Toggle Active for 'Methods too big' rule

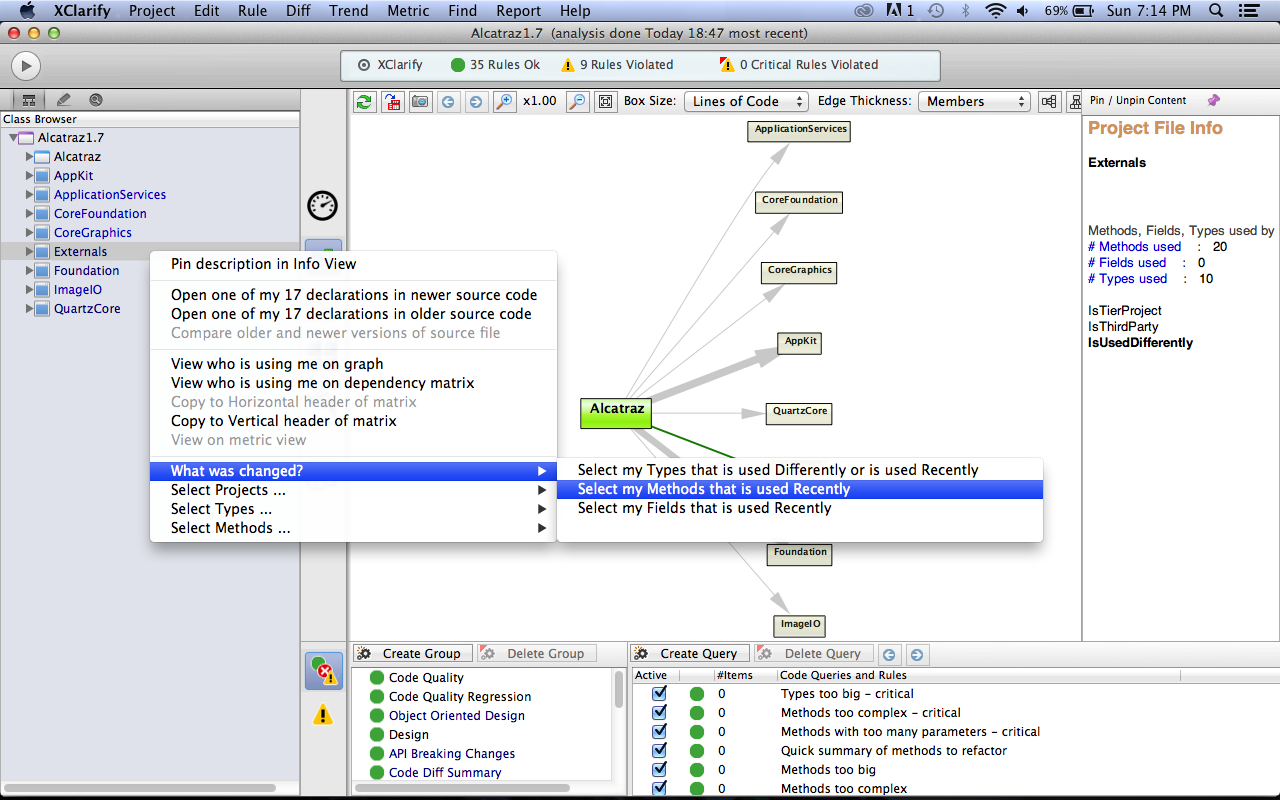click(x=659, y=769)
